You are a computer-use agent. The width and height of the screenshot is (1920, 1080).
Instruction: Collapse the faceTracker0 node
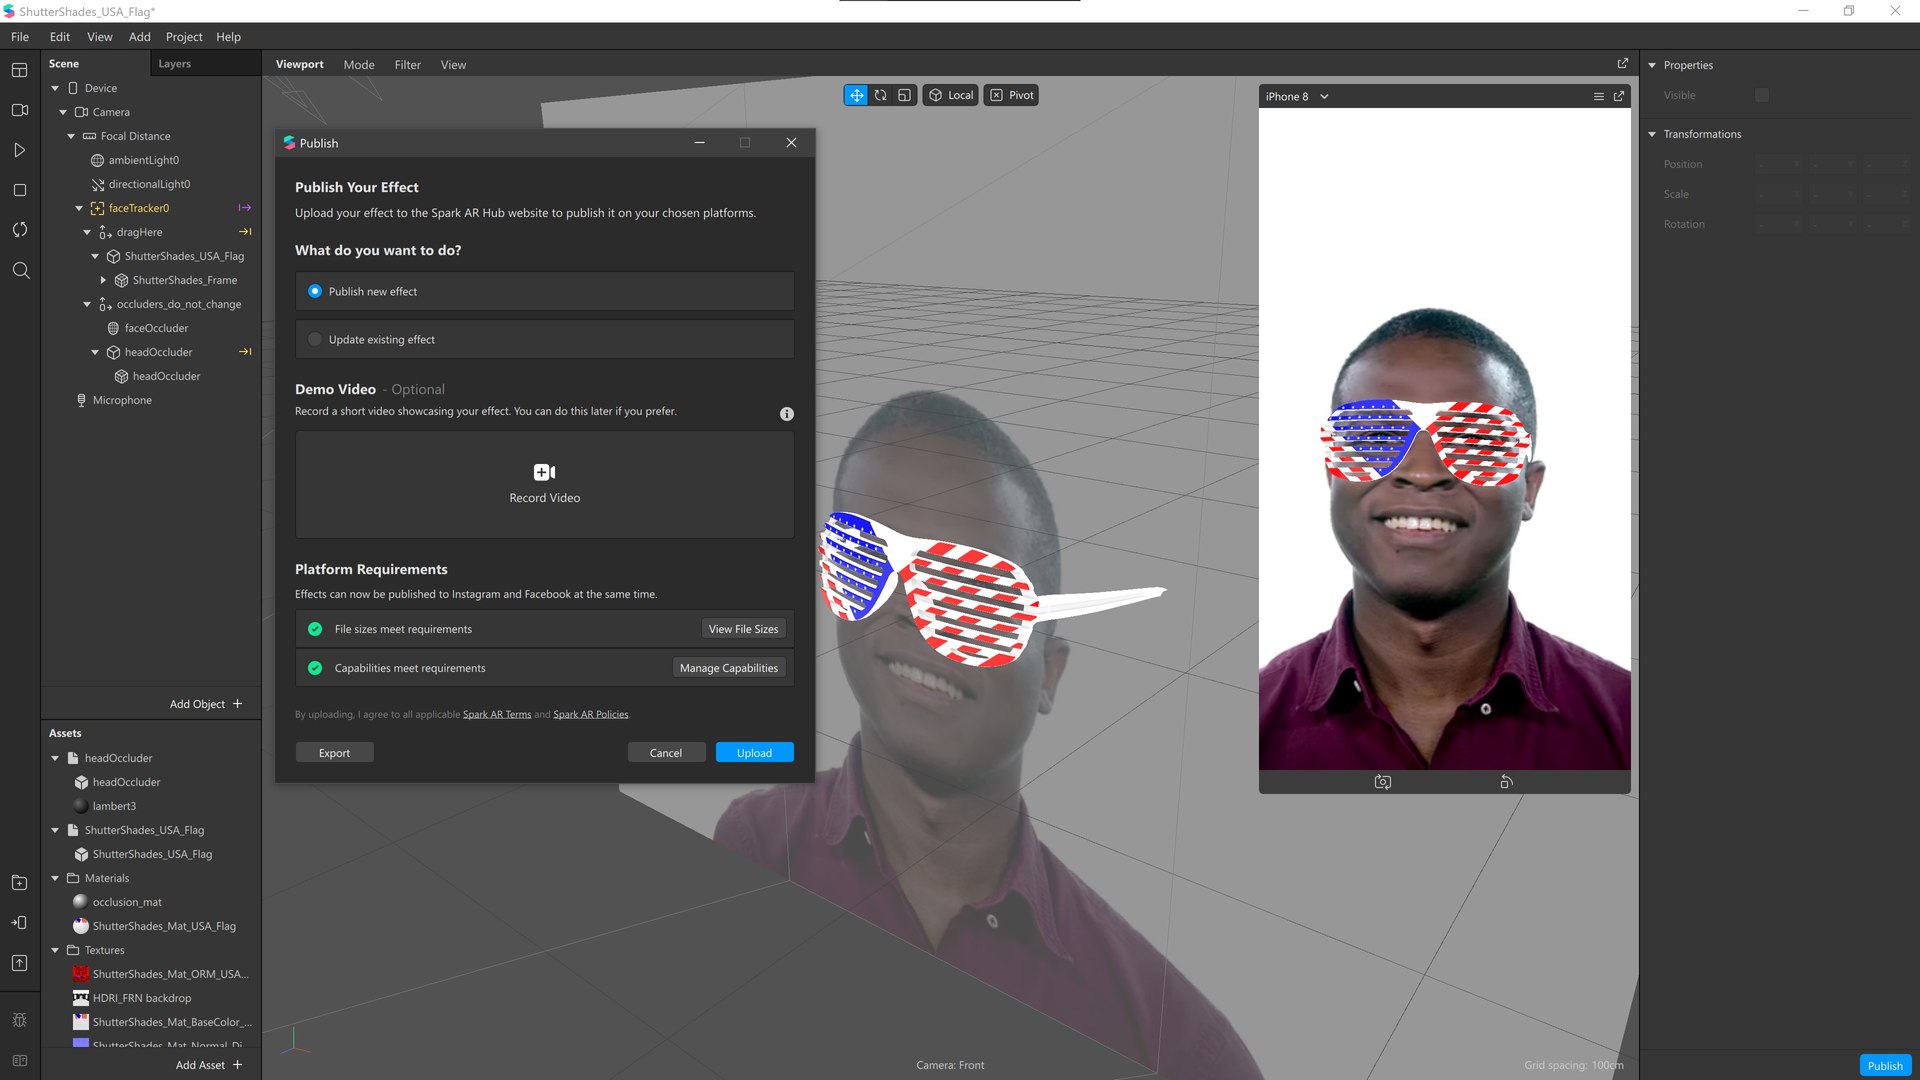point(79,208)
